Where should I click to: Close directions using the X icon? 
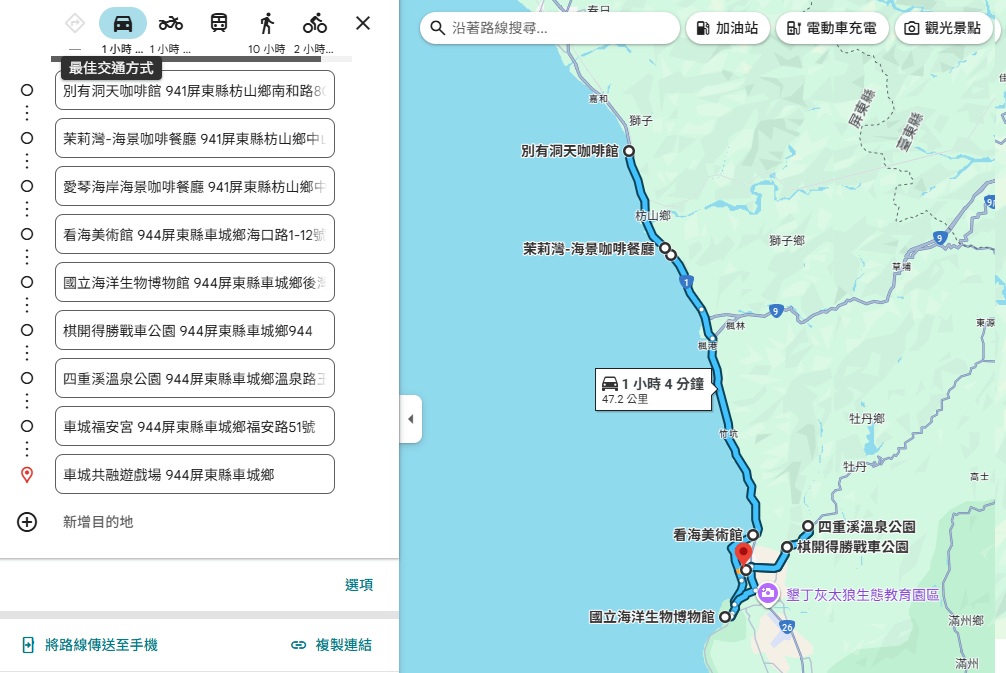point(362,23)
